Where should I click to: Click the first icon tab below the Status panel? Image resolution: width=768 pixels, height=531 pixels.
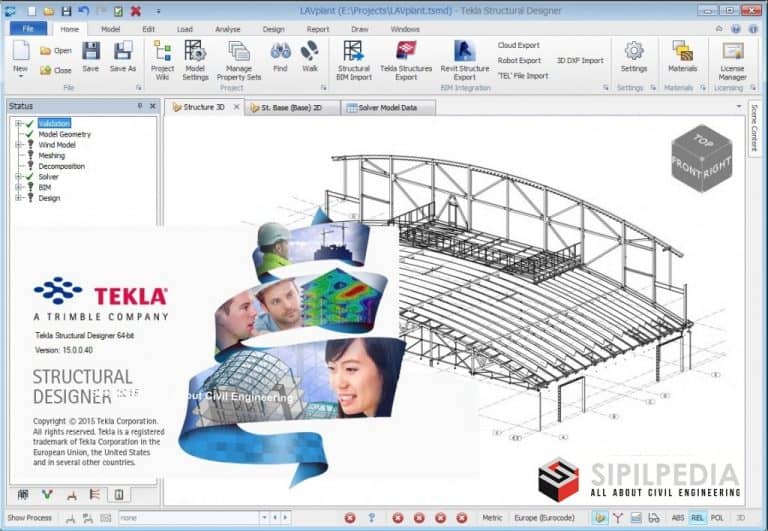[23, 495]
